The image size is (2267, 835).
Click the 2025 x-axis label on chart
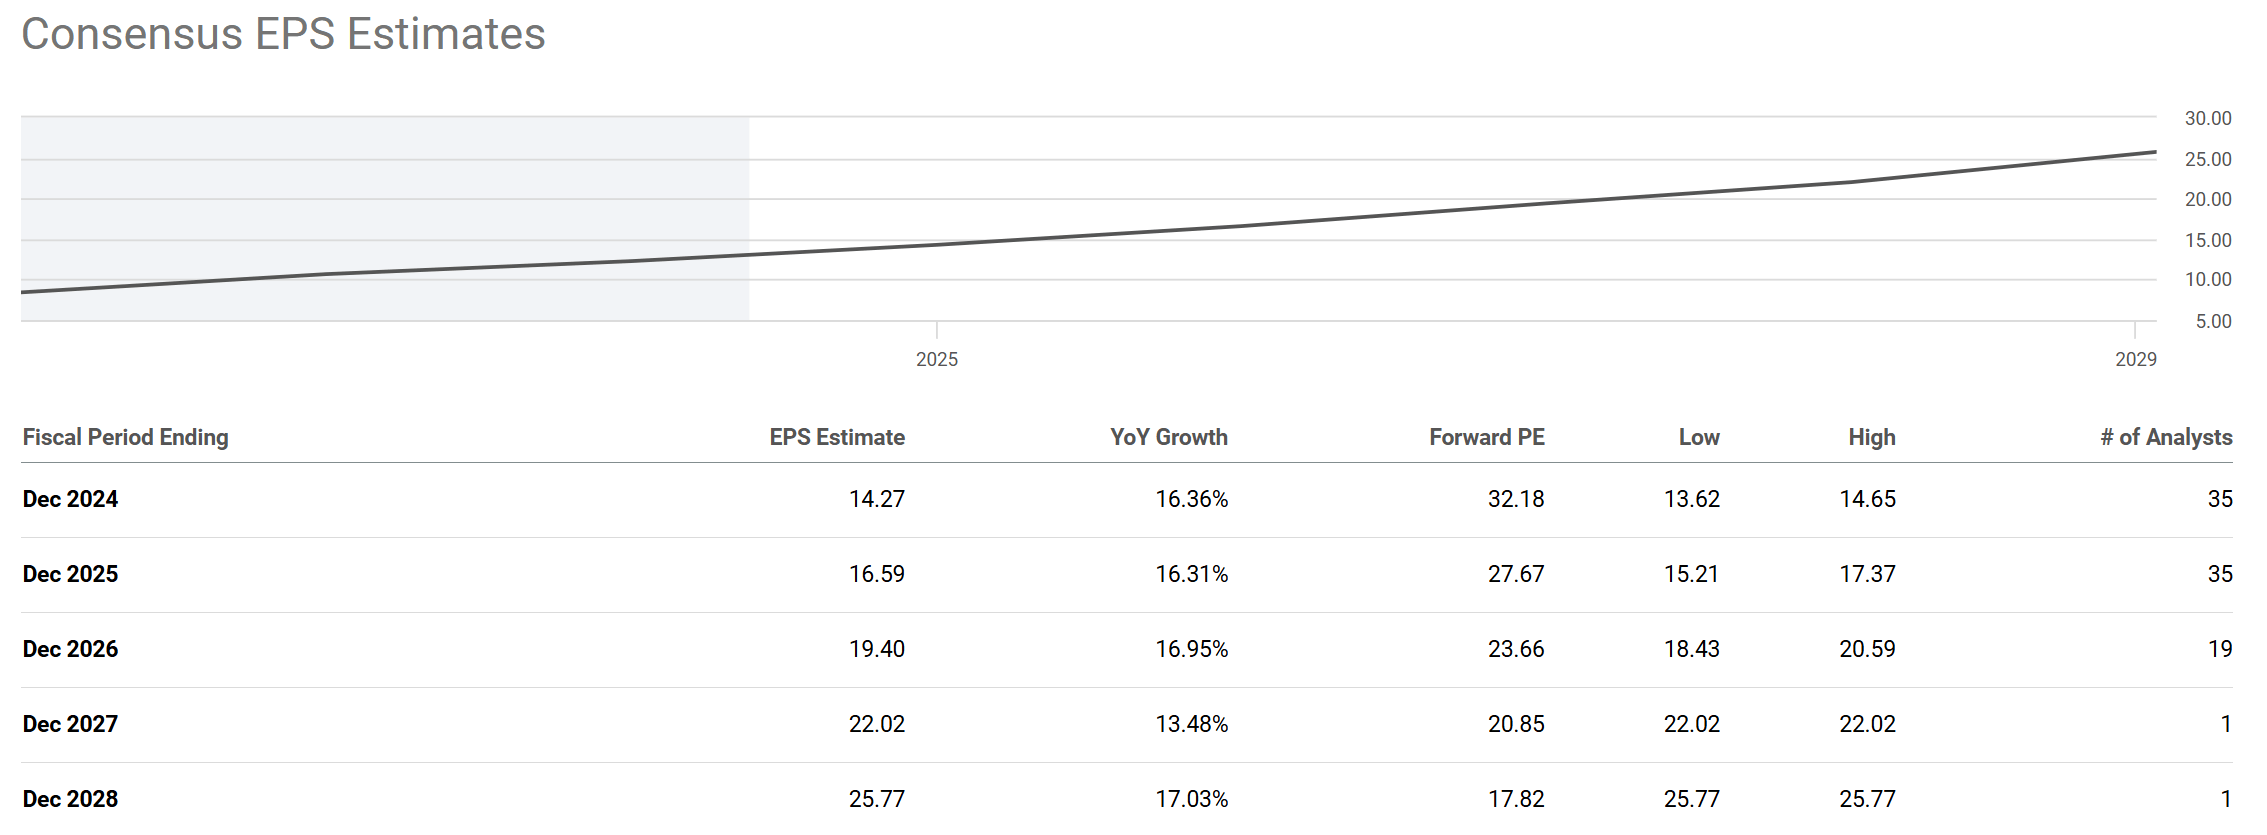coord(936,359)
